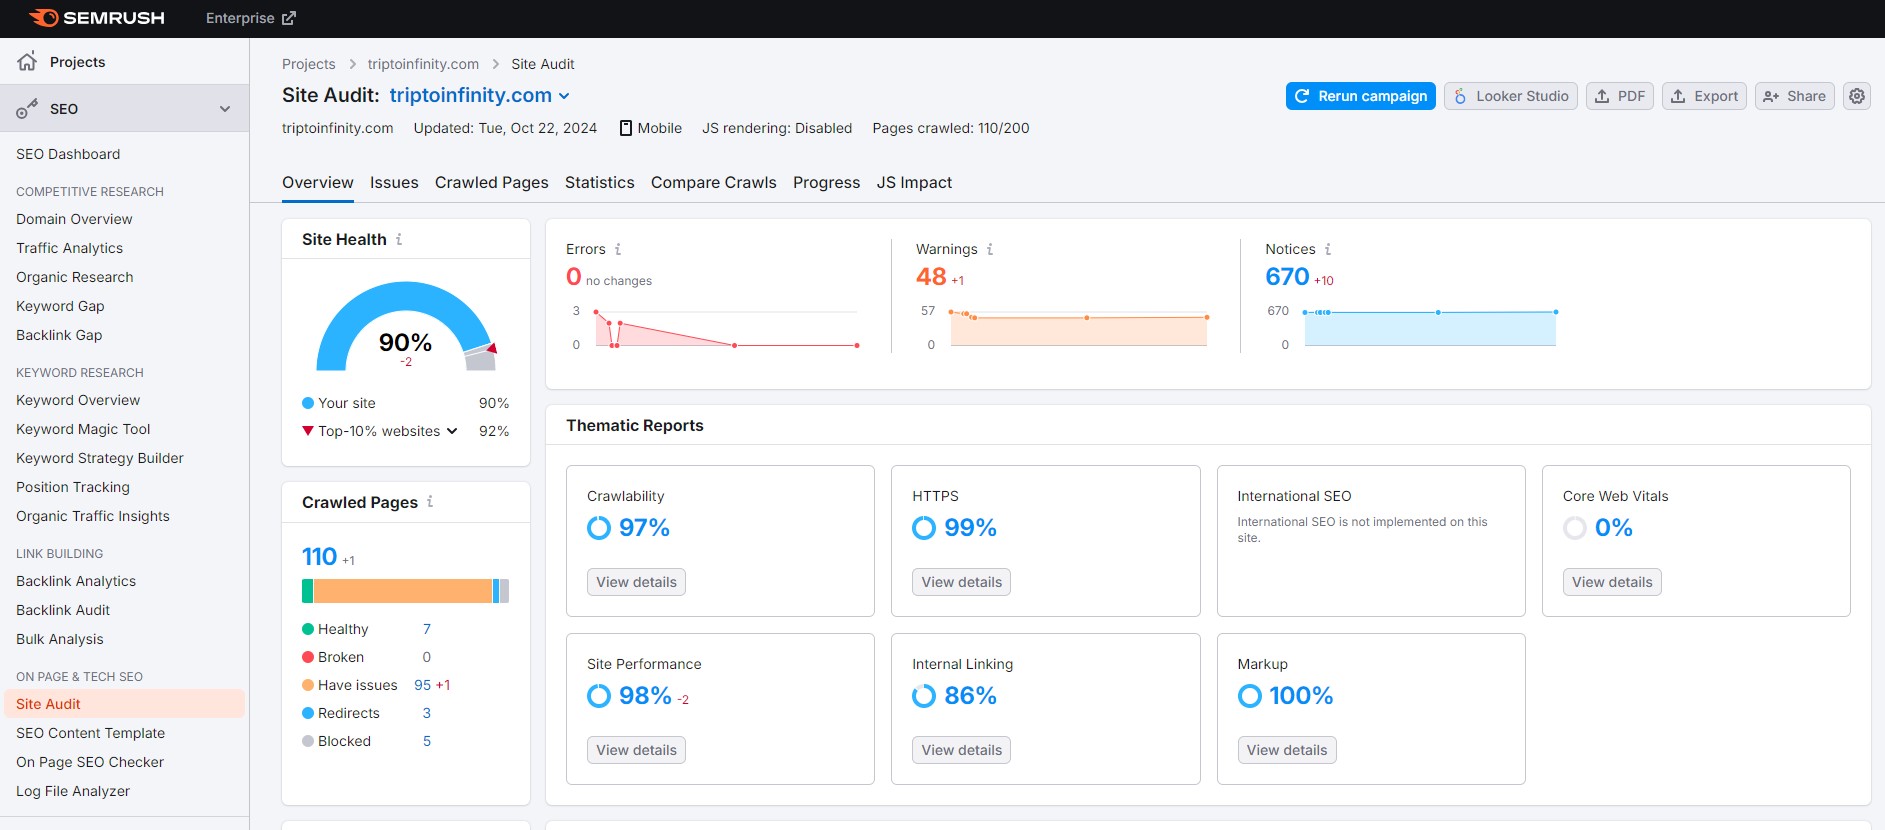Click the Crawlability score circle icon
This screenshot has height=830, width=1885.
tap(599, 528)
